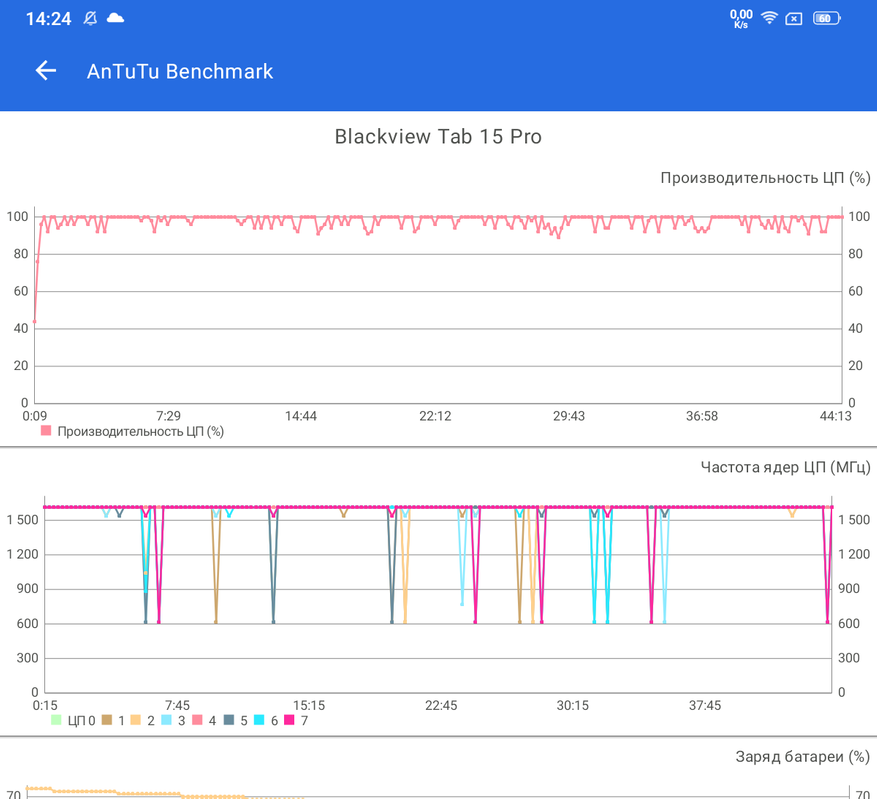Tap the core 7 magenta legend swatch

pyautogui.click(x=289, y=720)
